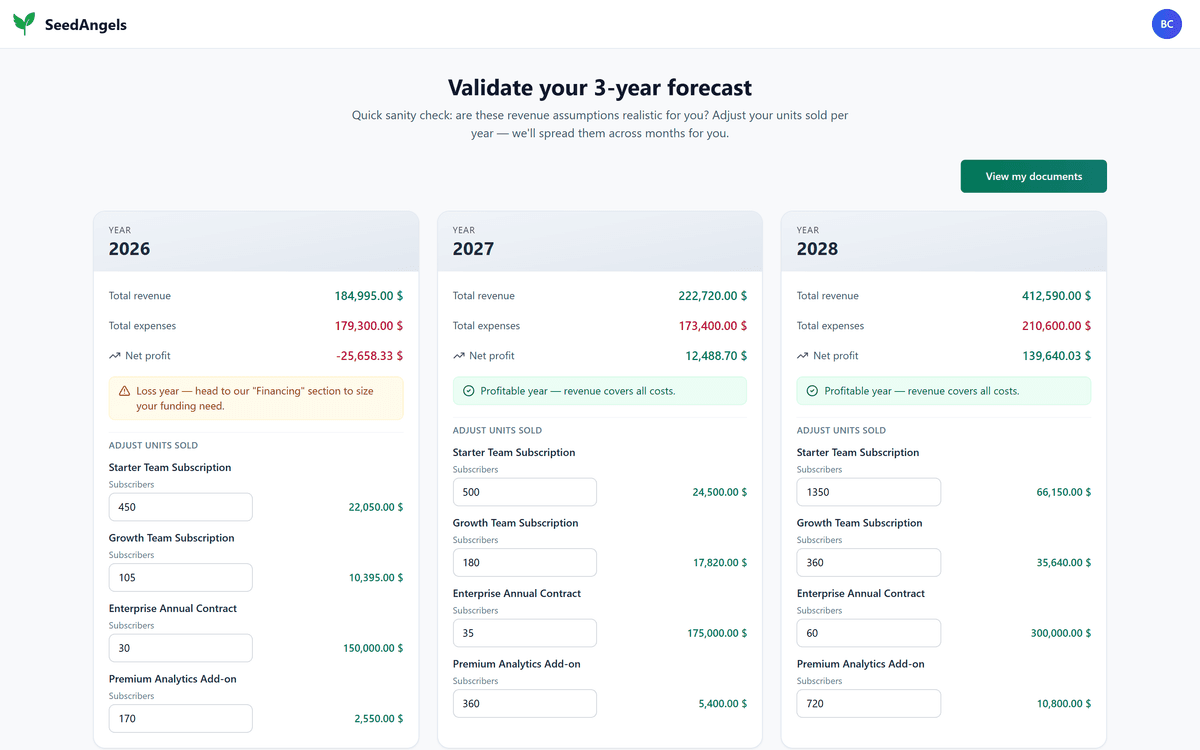
Task: Edit 2027 Enterprise Annual Contract field 35
Action: pyautogui.click(x=525, y=633)
